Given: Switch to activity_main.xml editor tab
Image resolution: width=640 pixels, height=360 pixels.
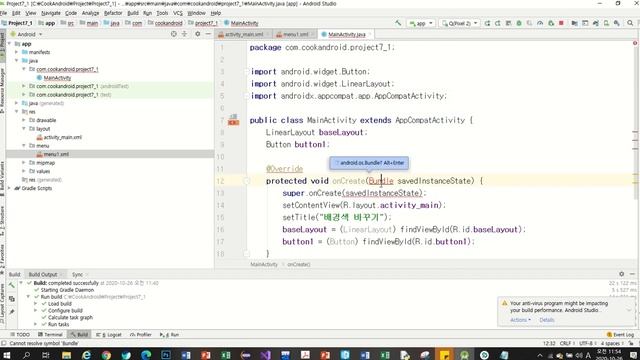Looking at the screenshot, I should [244, 34].
